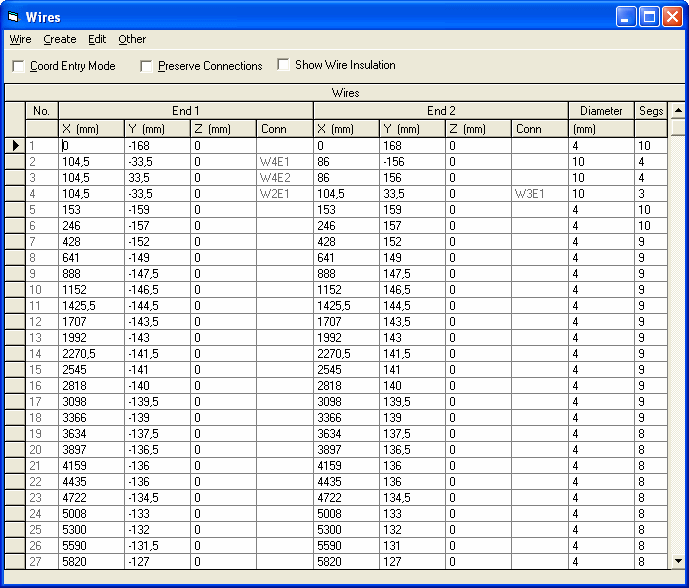Screen dimensions: 689x588
Task: Open the Wire menu
Action: click(x=21, y=39)
